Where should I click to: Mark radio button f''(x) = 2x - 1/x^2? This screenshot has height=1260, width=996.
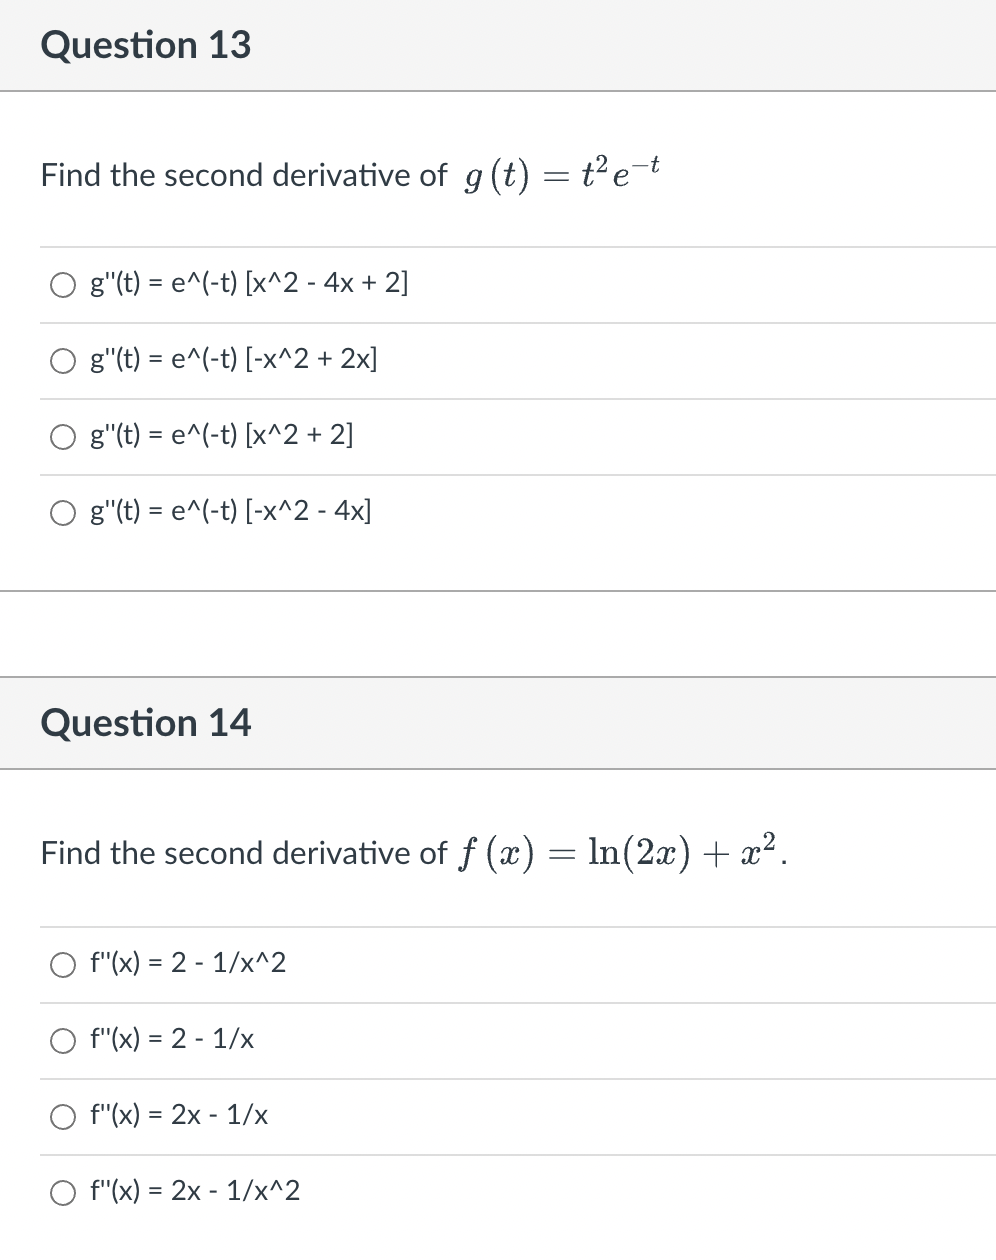pyautogui.click(x=63, y=1193)
